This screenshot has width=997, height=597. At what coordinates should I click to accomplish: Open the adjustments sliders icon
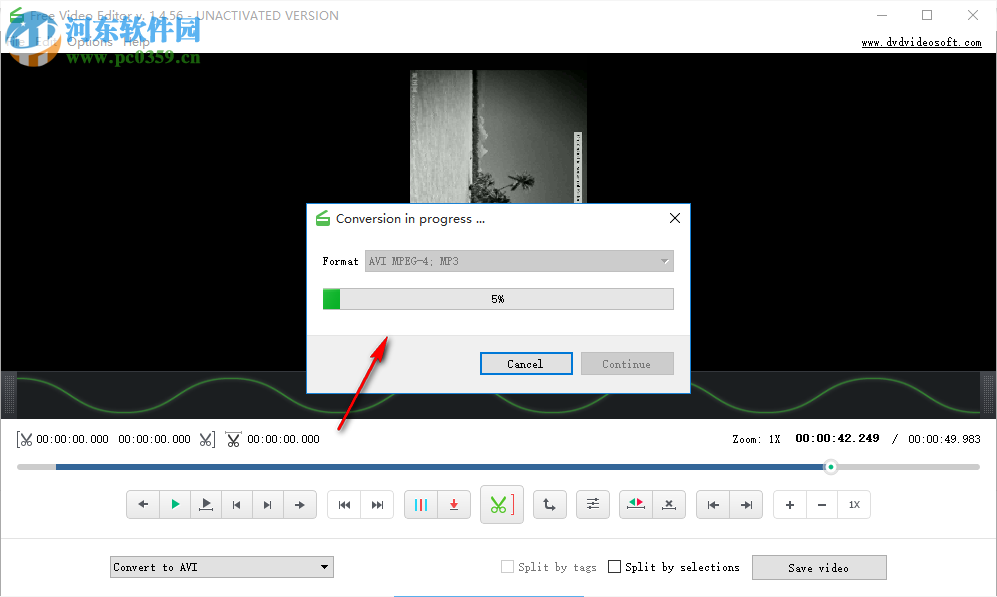(x=592, y=504)
